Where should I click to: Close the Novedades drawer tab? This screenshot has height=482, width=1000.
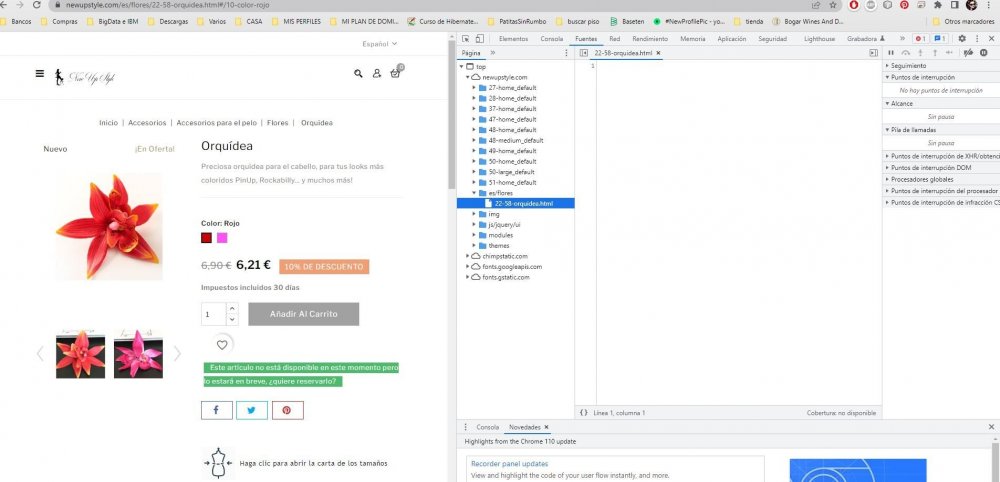click(547, 427)
